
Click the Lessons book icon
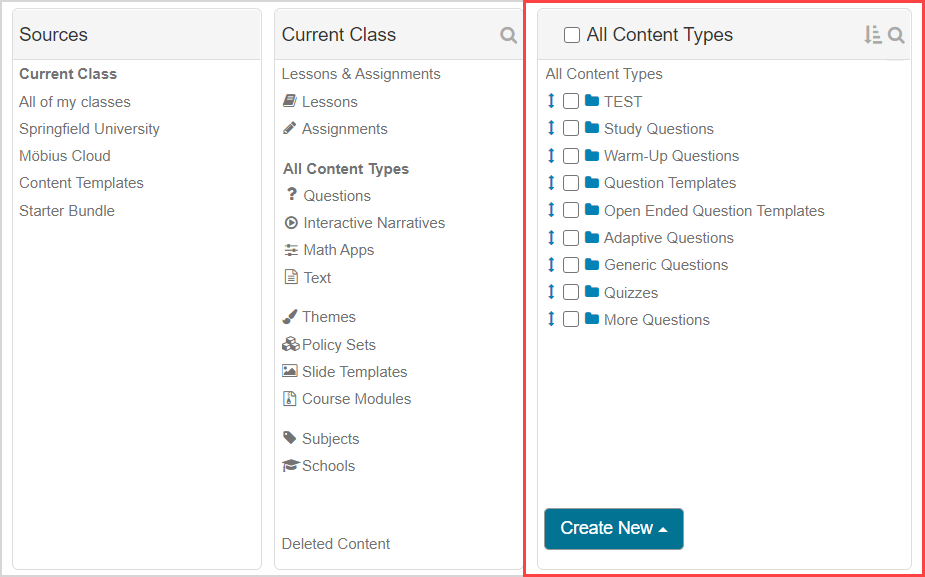(290, 101)
